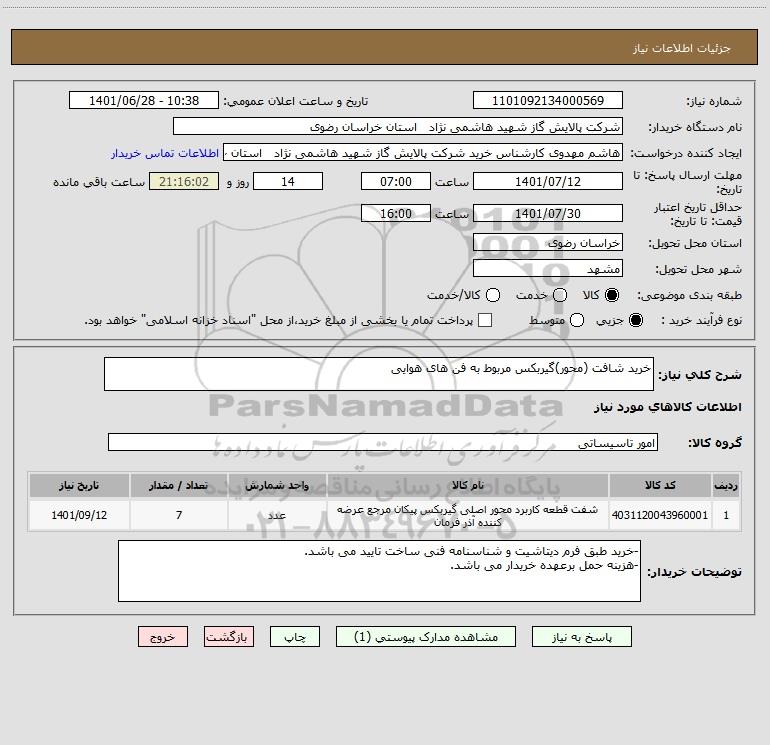Click the announcement date field 1401/06/28 - 10:38
This screenshot has width=770, height=745.
(144, 100)
